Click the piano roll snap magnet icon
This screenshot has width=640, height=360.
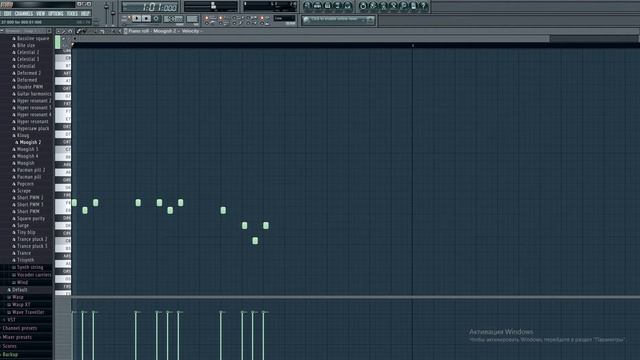(70, 31)
